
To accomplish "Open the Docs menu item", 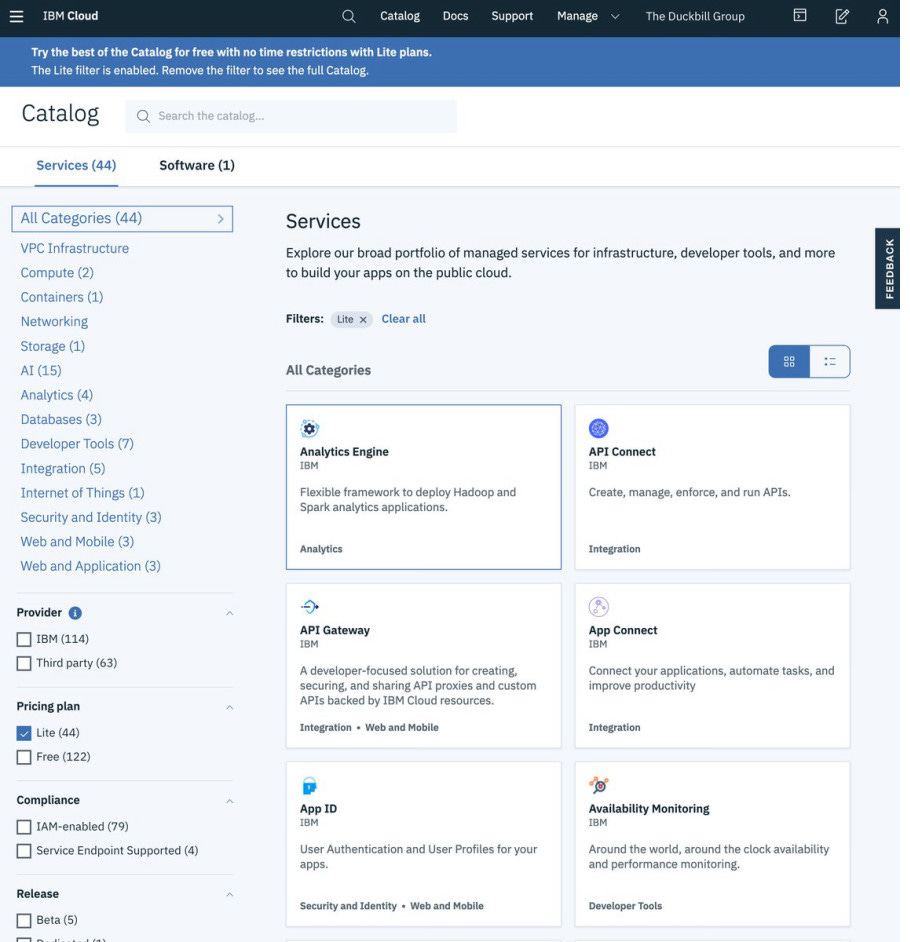I will [x=455, y=16].
